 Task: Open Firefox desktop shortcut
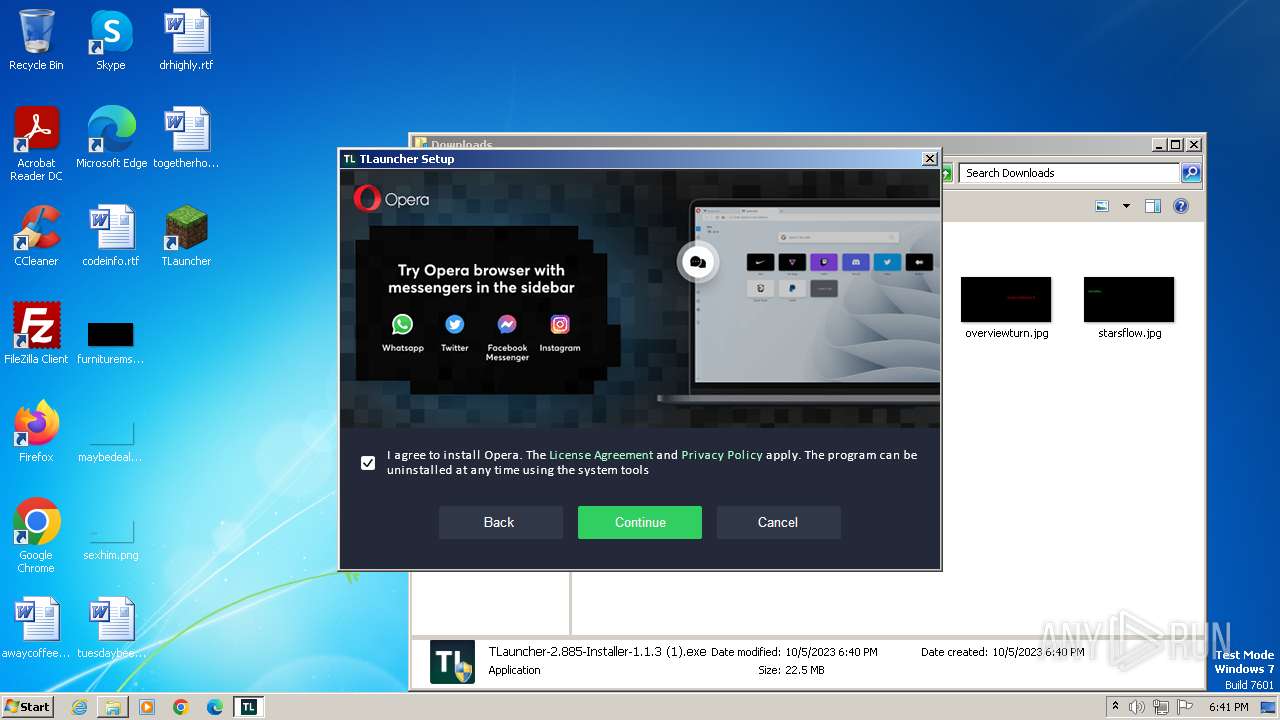click(36, 431)
